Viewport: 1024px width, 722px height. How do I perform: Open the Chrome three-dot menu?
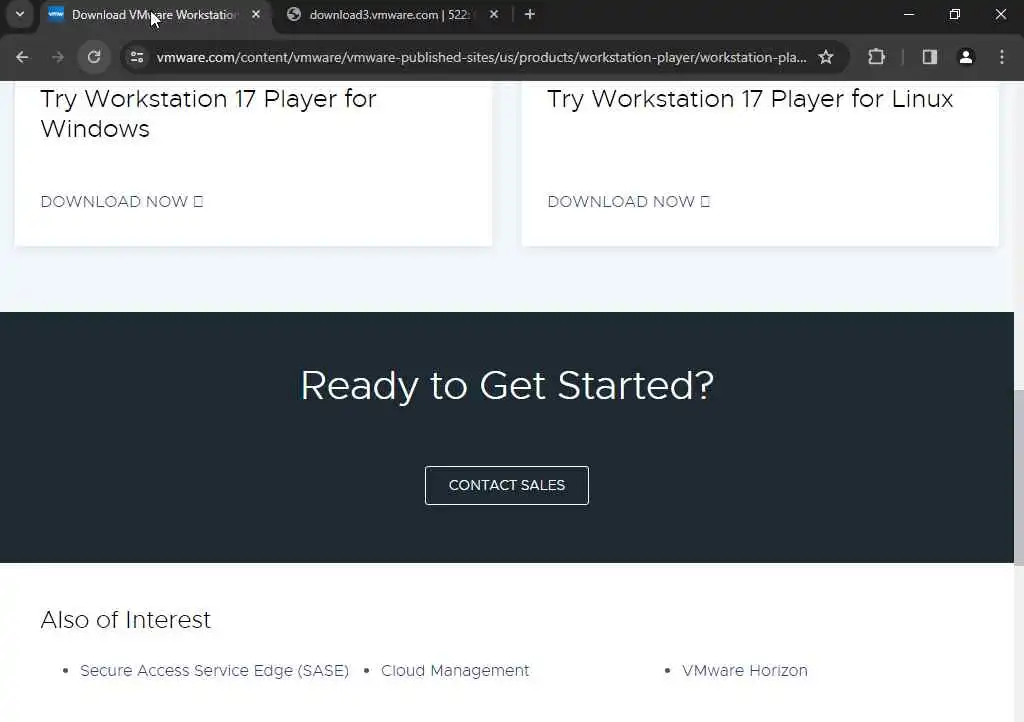tap(1002, 57)
